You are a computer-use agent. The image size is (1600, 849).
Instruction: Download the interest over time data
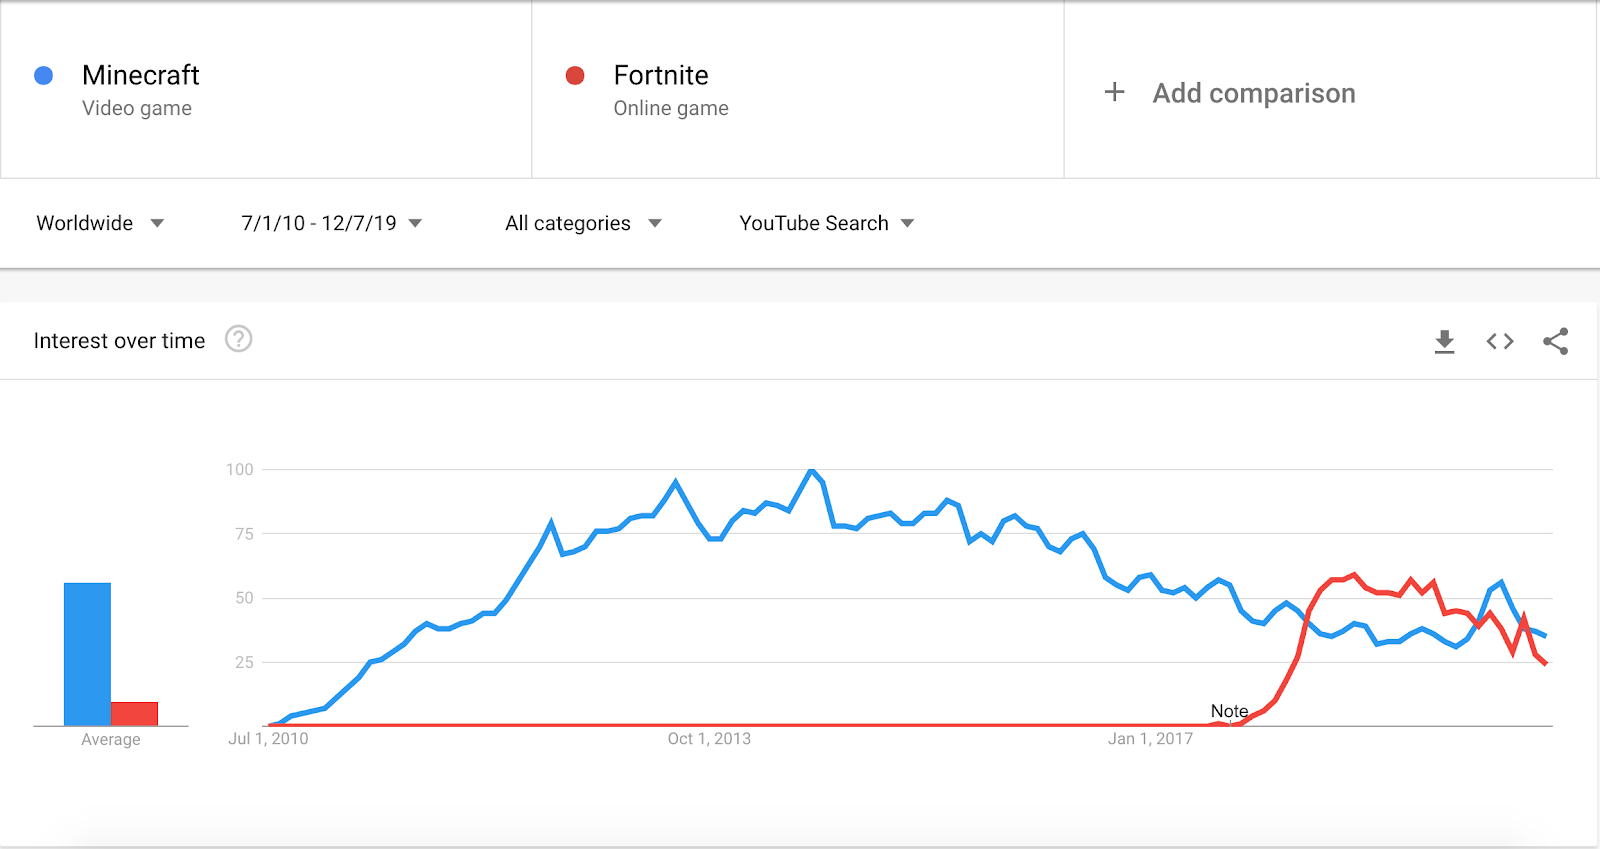[1444, 342]
